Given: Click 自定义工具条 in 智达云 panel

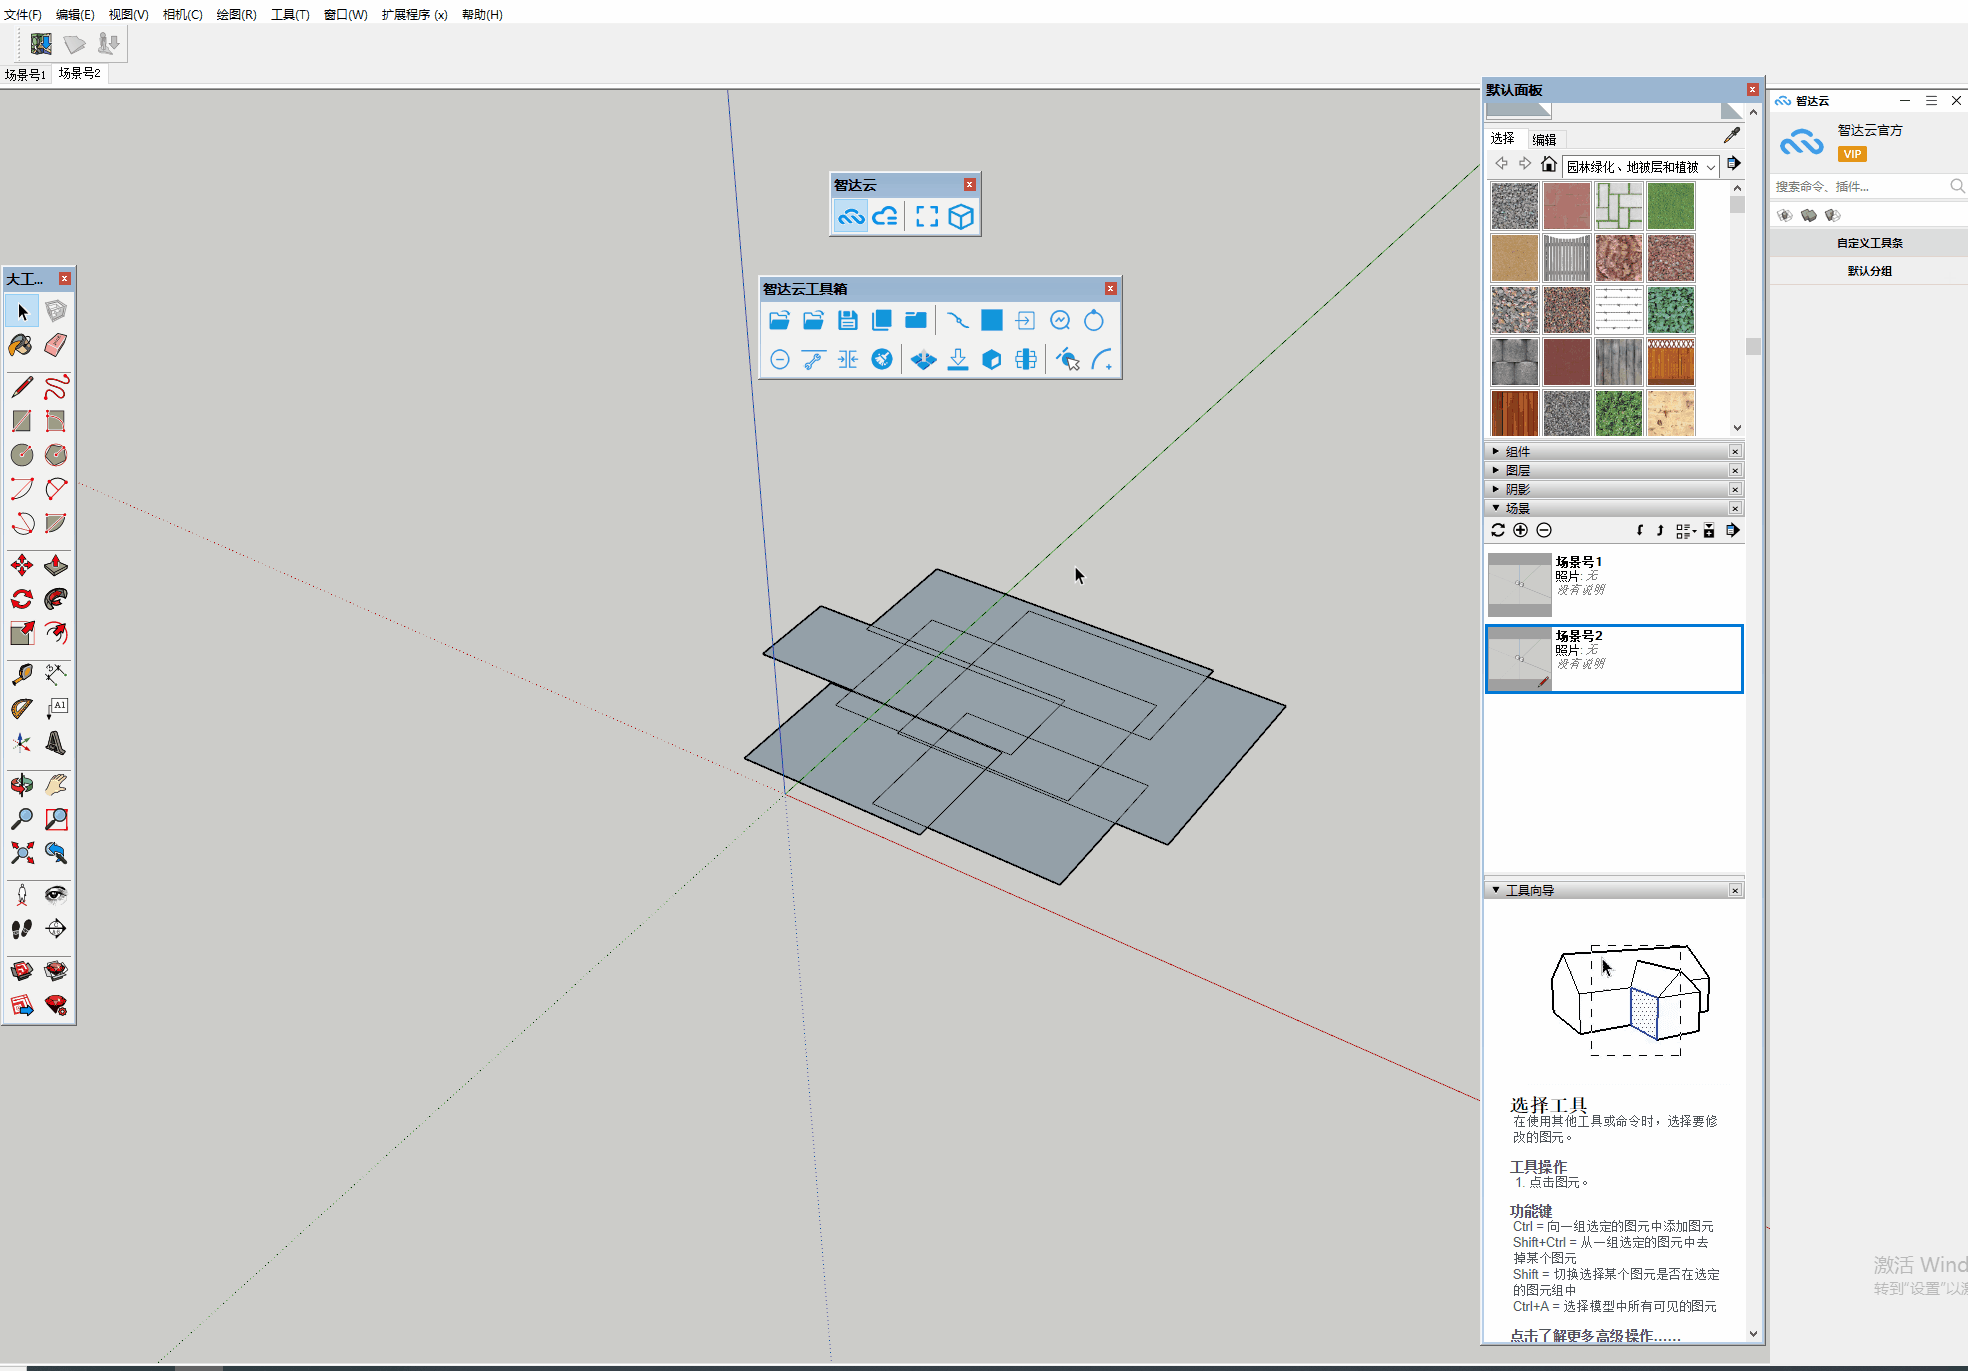Looking at the screenshot, I should pos(1868,243).
